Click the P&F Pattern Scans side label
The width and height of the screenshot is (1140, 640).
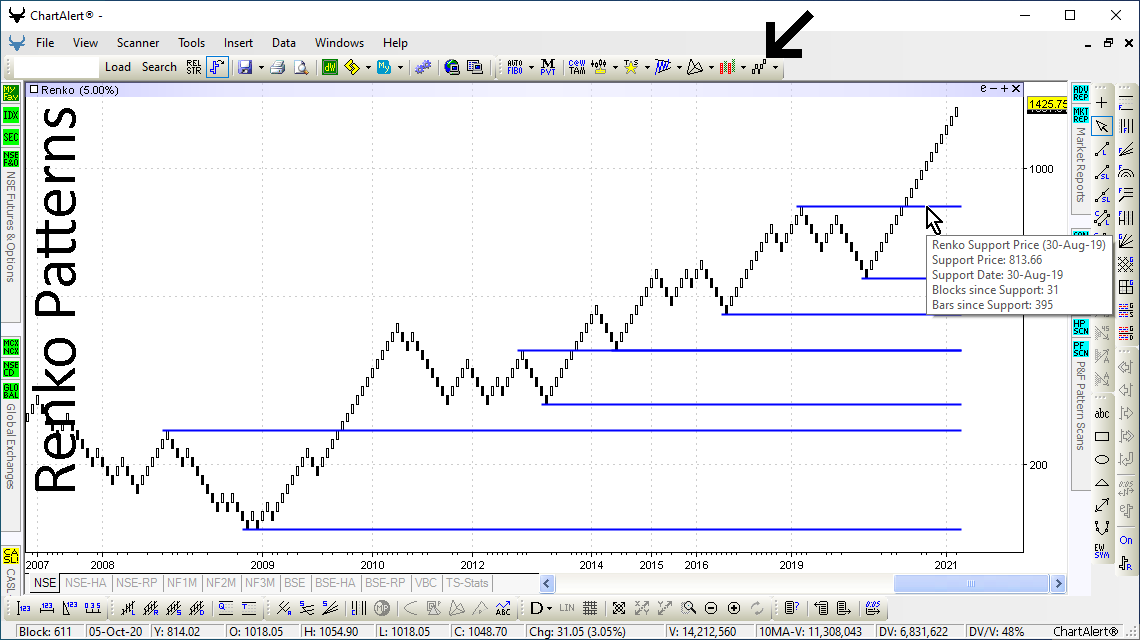coord(1080,406)
